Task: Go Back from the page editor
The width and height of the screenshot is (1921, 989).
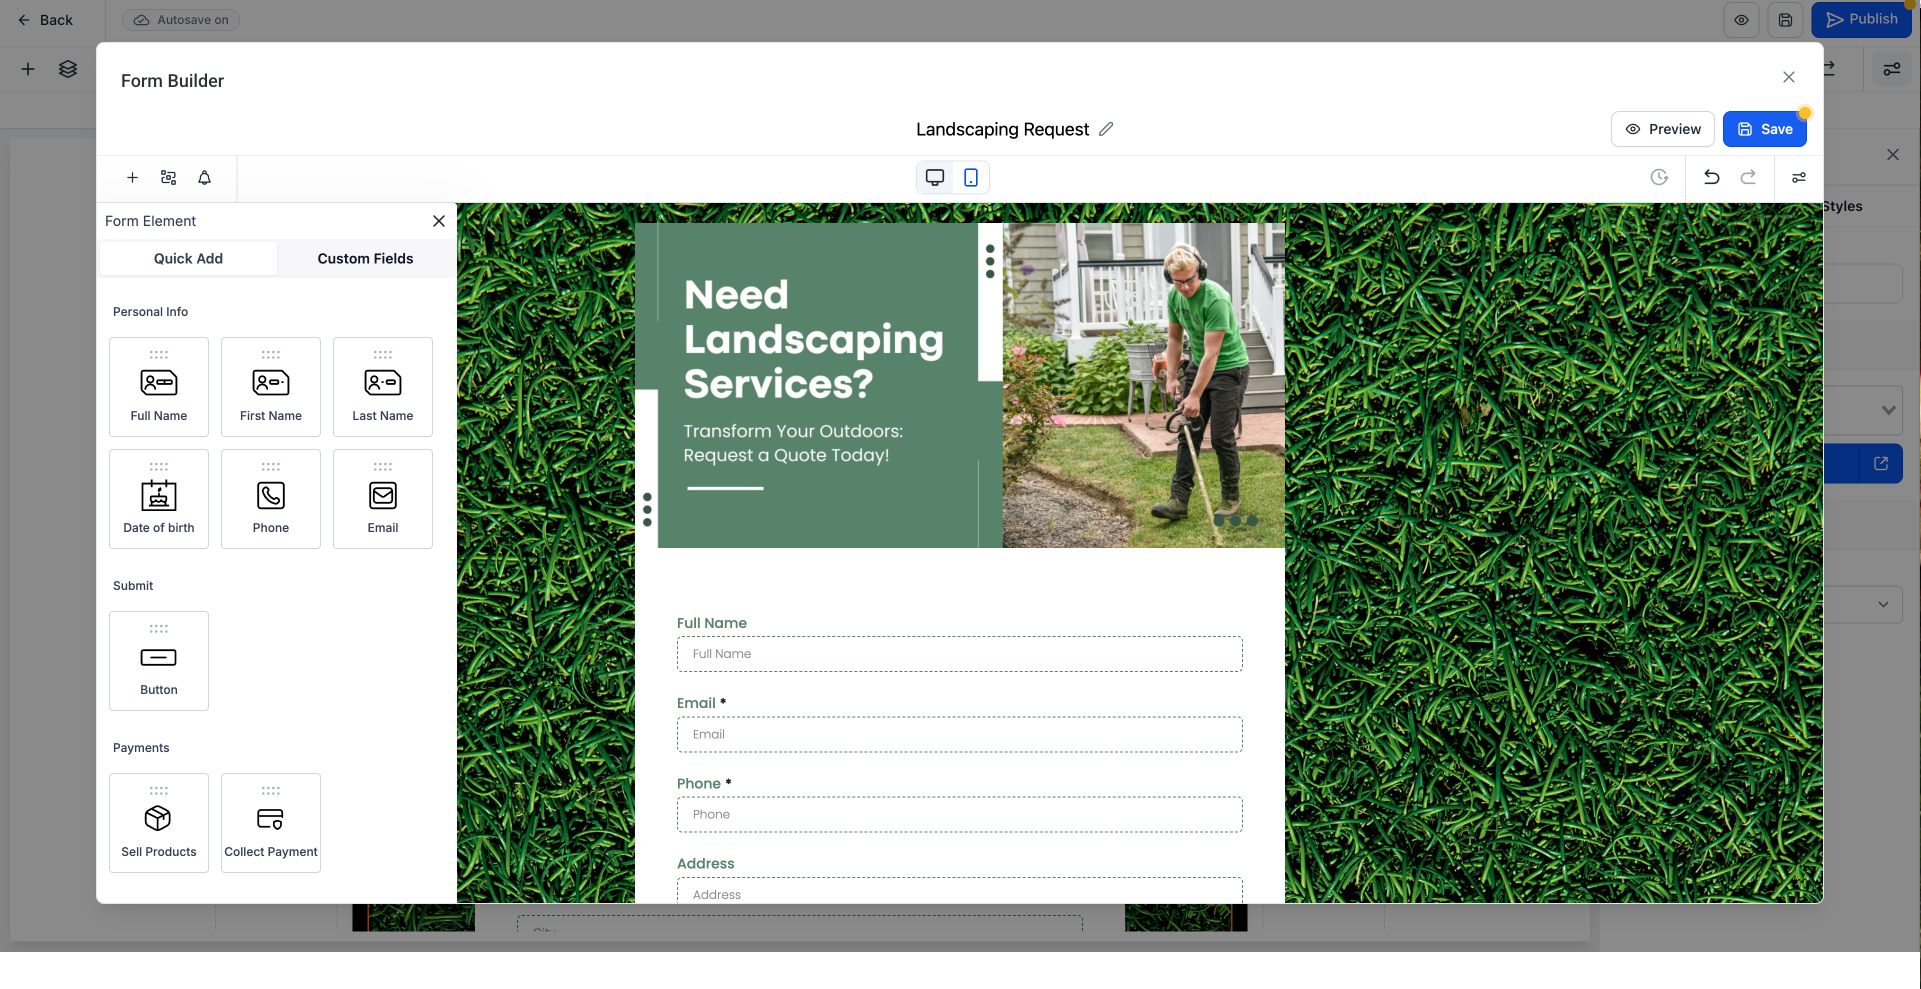Action: [45, 20]
